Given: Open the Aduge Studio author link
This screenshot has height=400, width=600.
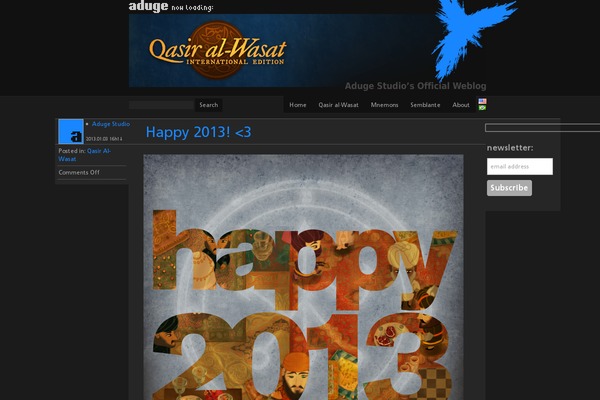Looking at the screenshot, I should click(111, 124).
